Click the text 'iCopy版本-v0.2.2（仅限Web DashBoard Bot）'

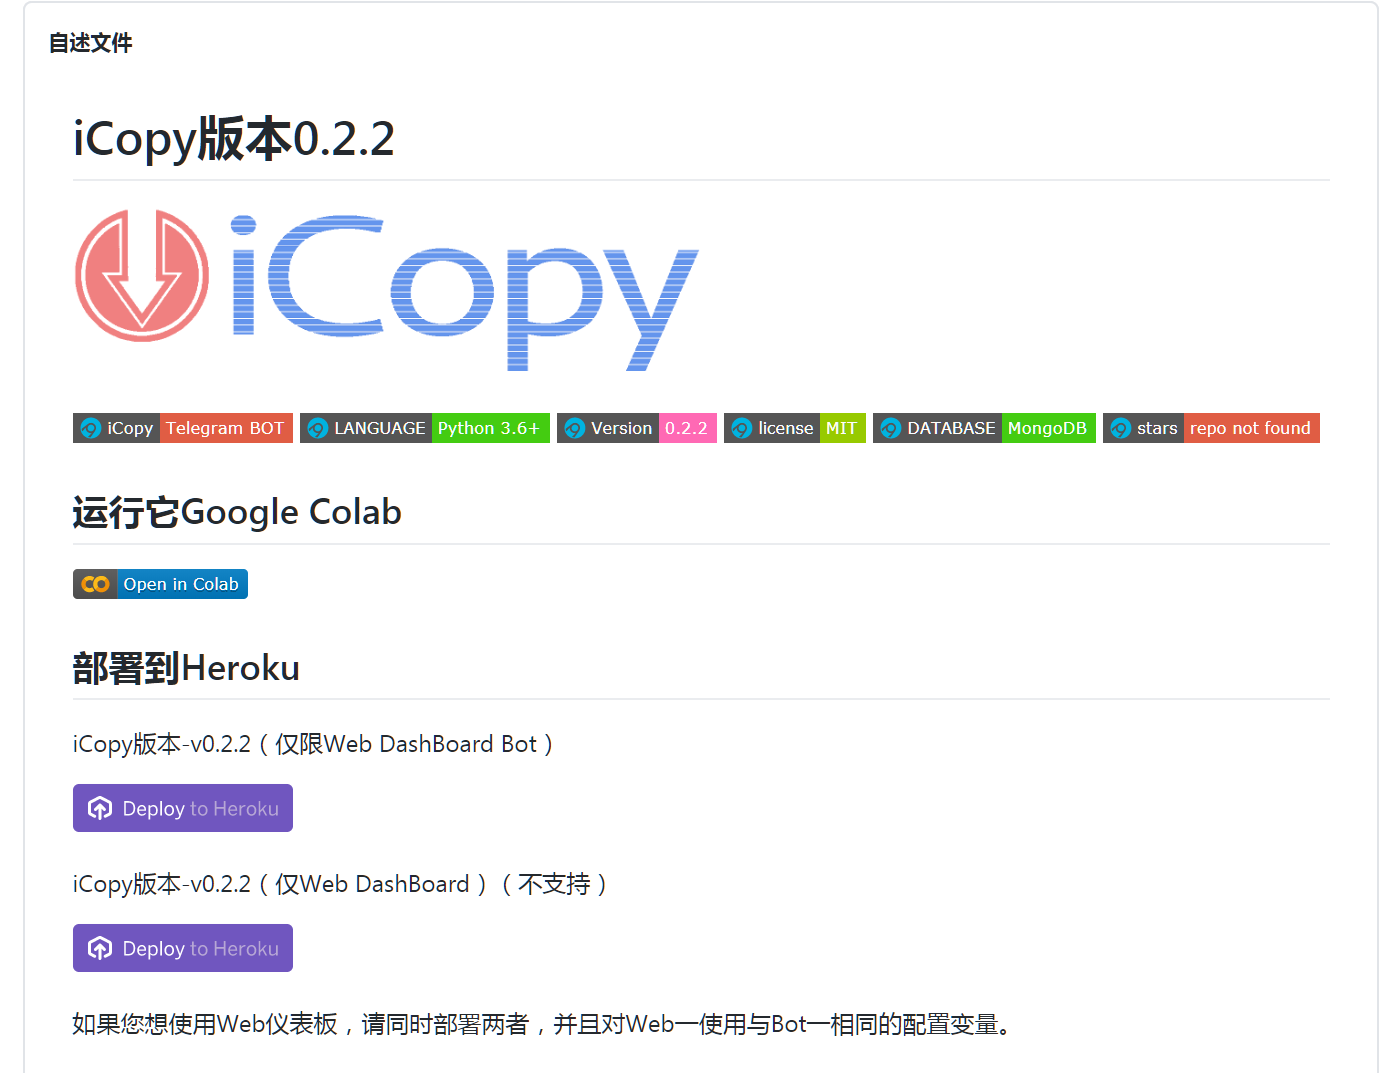coord(314,744)
